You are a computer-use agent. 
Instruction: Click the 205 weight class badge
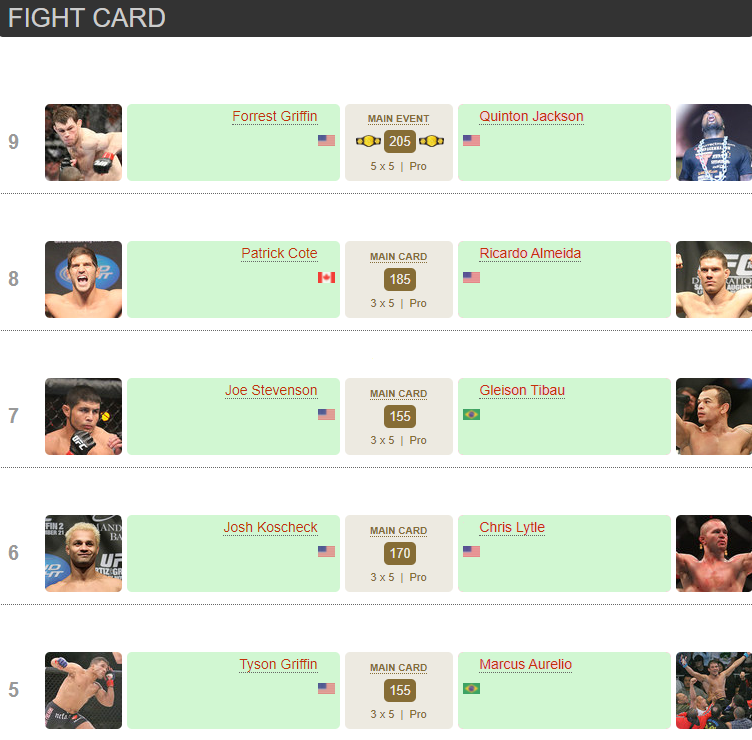click(400, 142)
